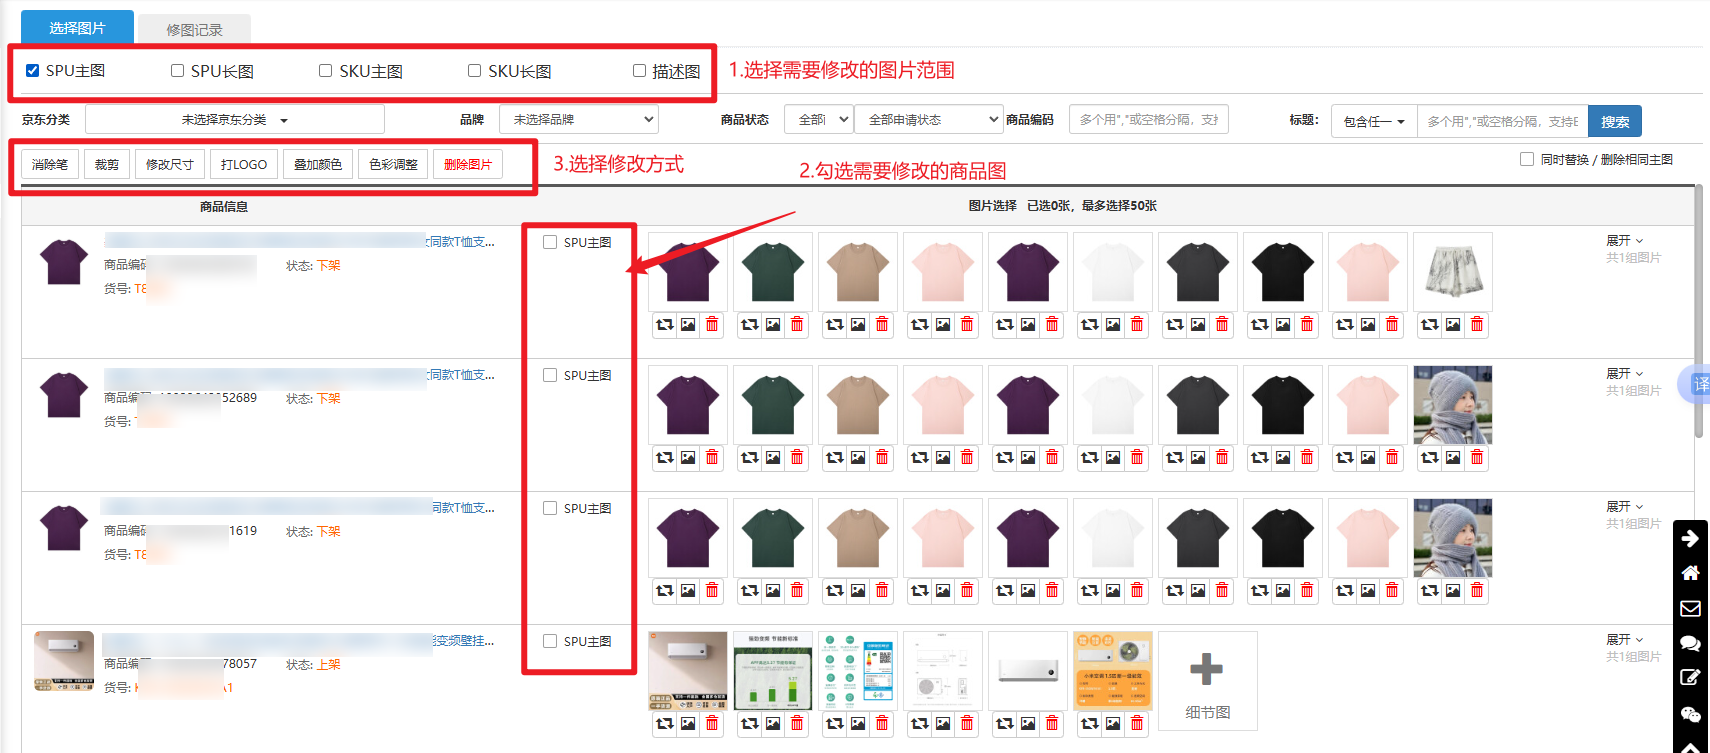Open the 未选择品牌 brand dropdown
1710x753 pixels.
coord(578,120)
